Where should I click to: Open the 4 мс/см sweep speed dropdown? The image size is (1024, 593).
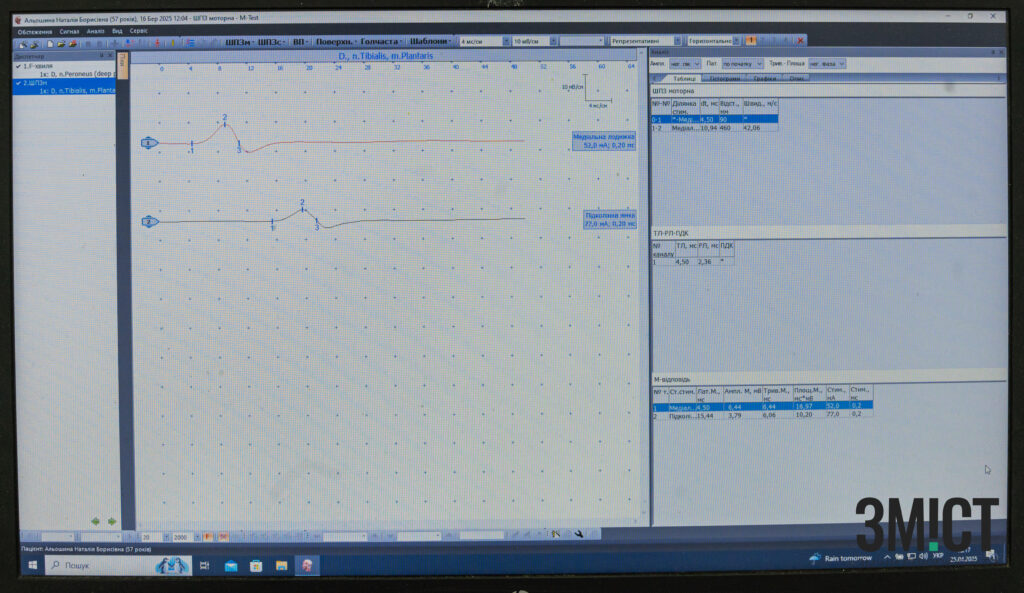point(504,41)
